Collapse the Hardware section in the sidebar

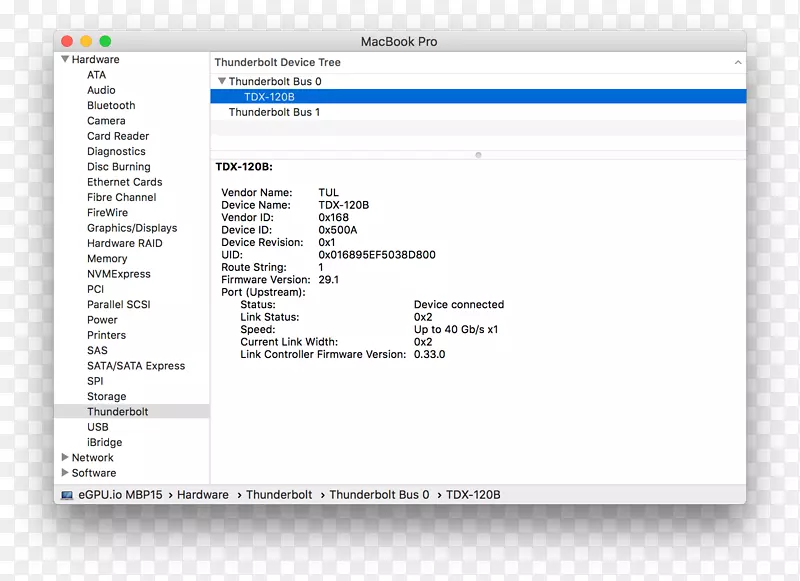click(x=65, y=59)
